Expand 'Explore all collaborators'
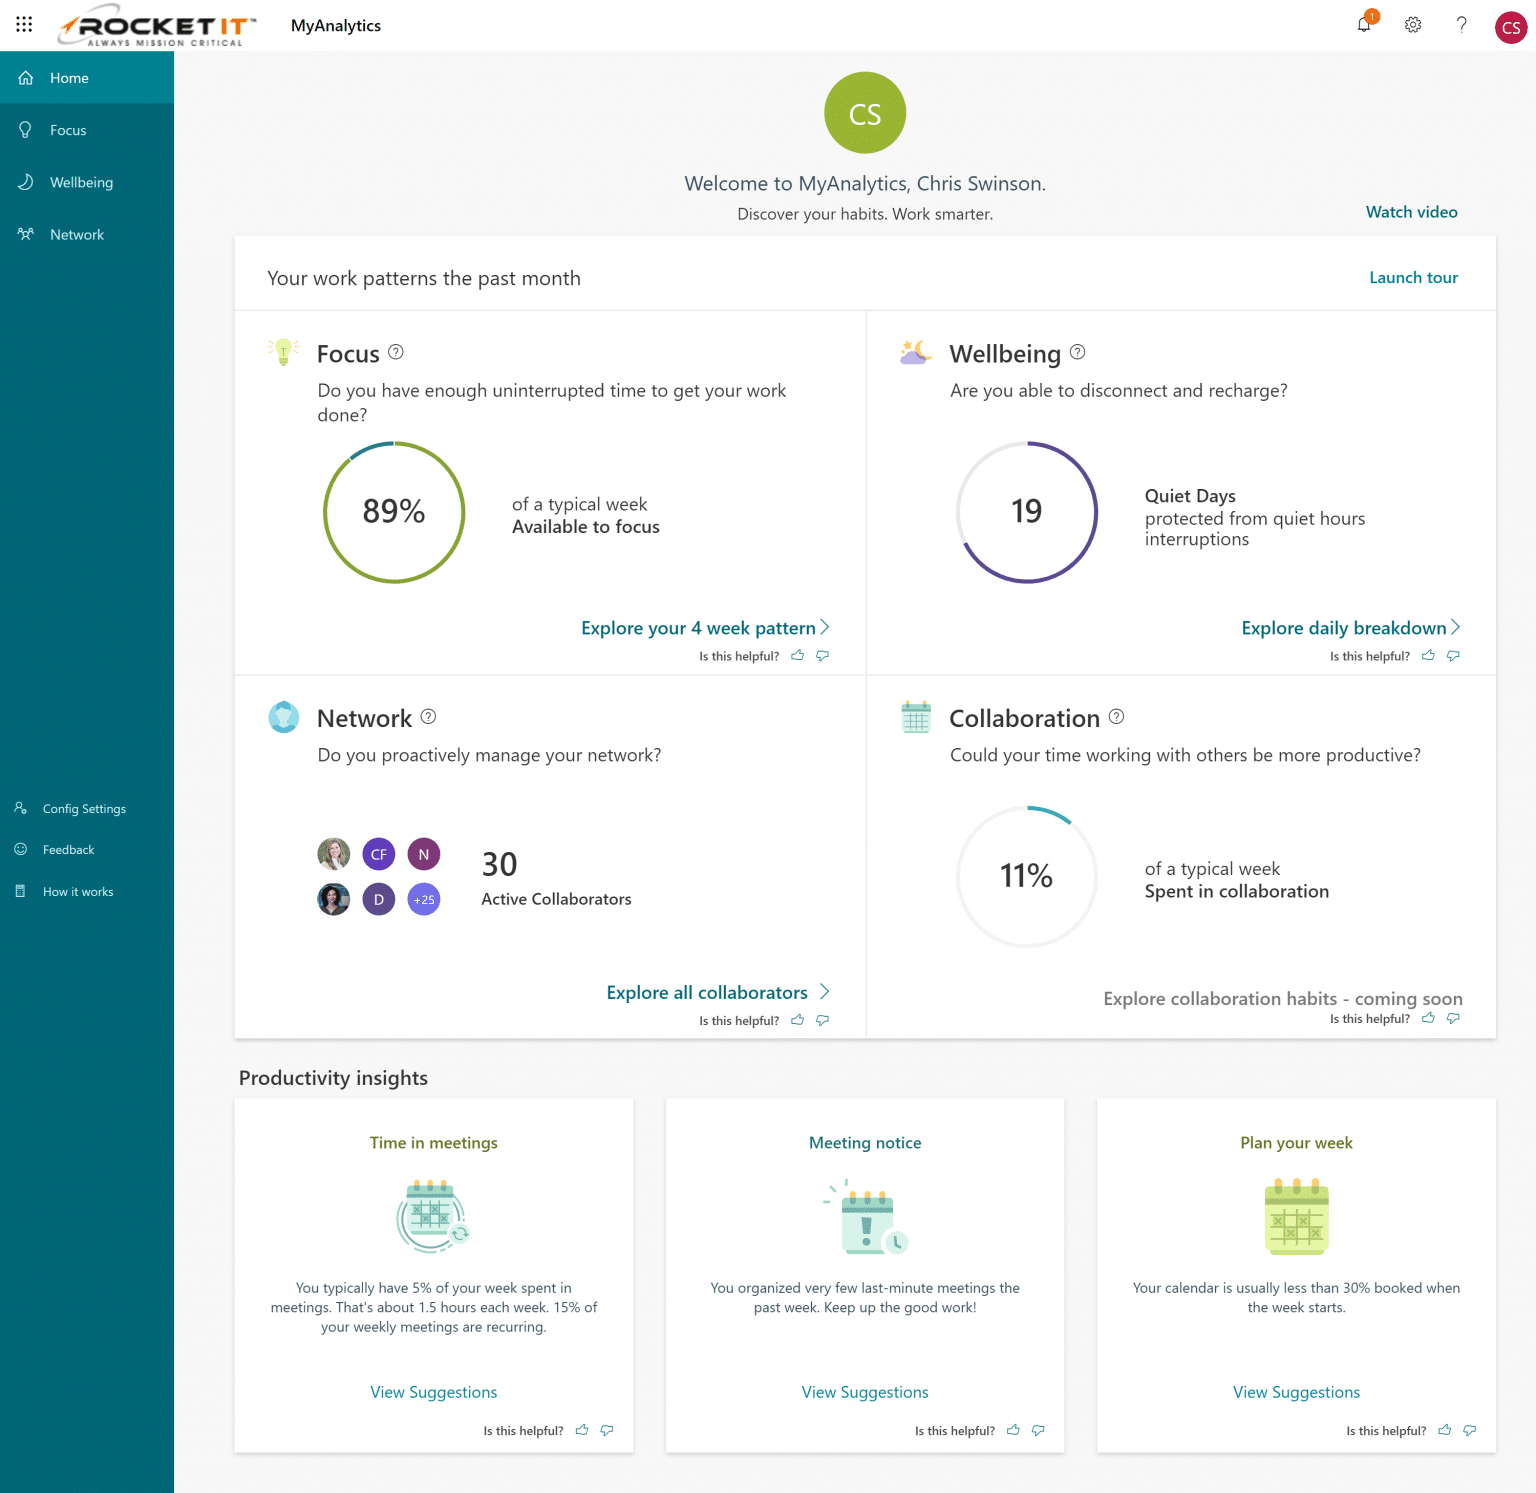1536x1493 pixels. tap(707, 992)
